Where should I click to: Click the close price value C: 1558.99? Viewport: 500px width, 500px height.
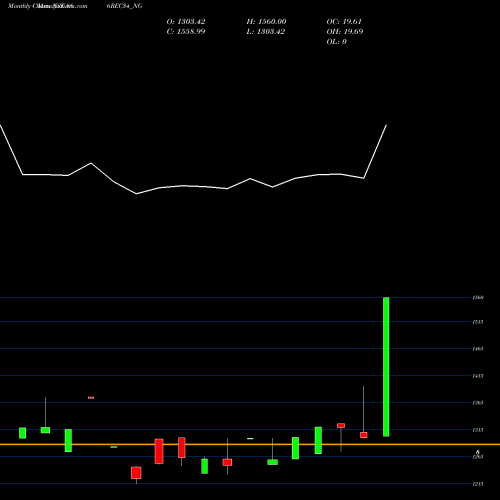(186, 32)
